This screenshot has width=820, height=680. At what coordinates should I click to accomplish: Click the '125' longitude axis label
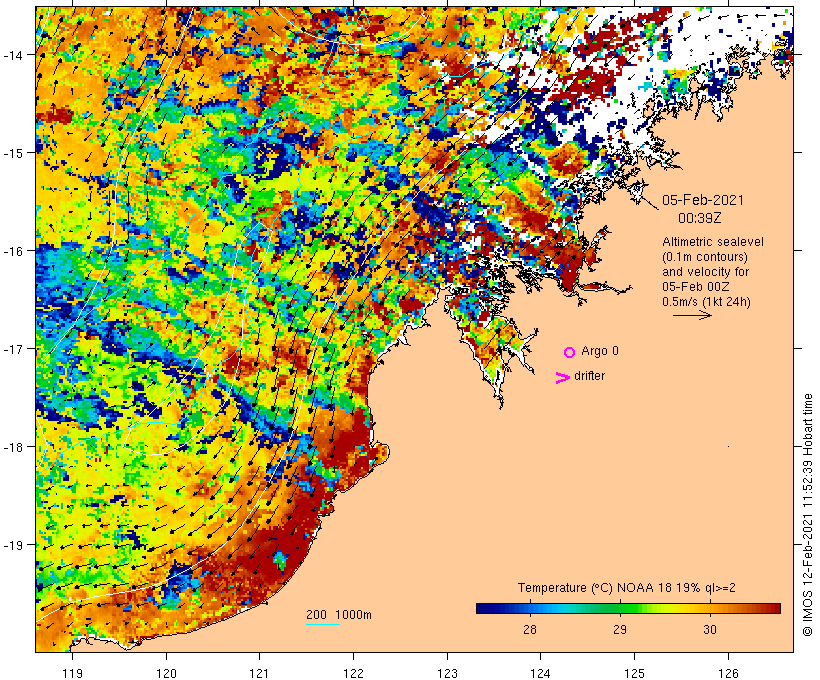click(x=634, y=673)
